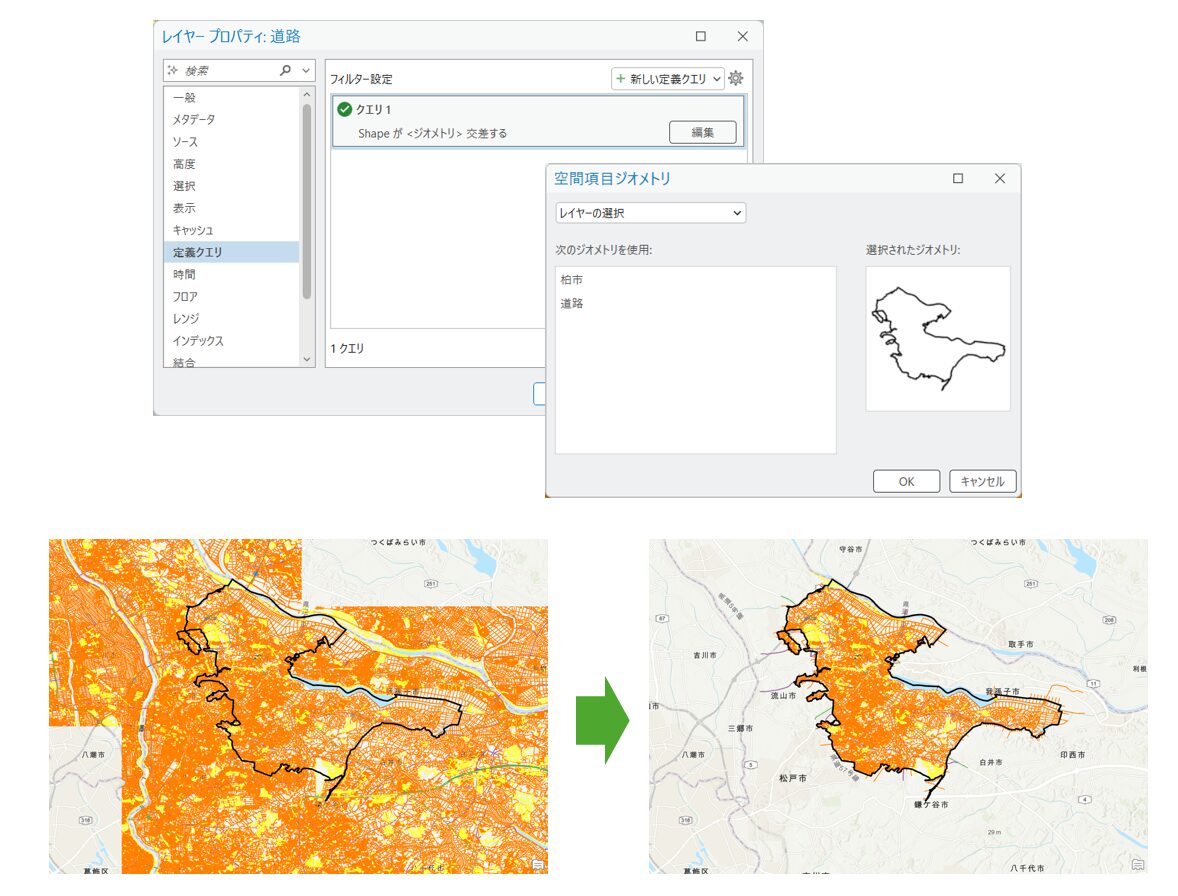The height and width of the screenshot is (896, 1178).
Task: Close the 空間項目ジオメトリ dialog
Action: 1000,178
